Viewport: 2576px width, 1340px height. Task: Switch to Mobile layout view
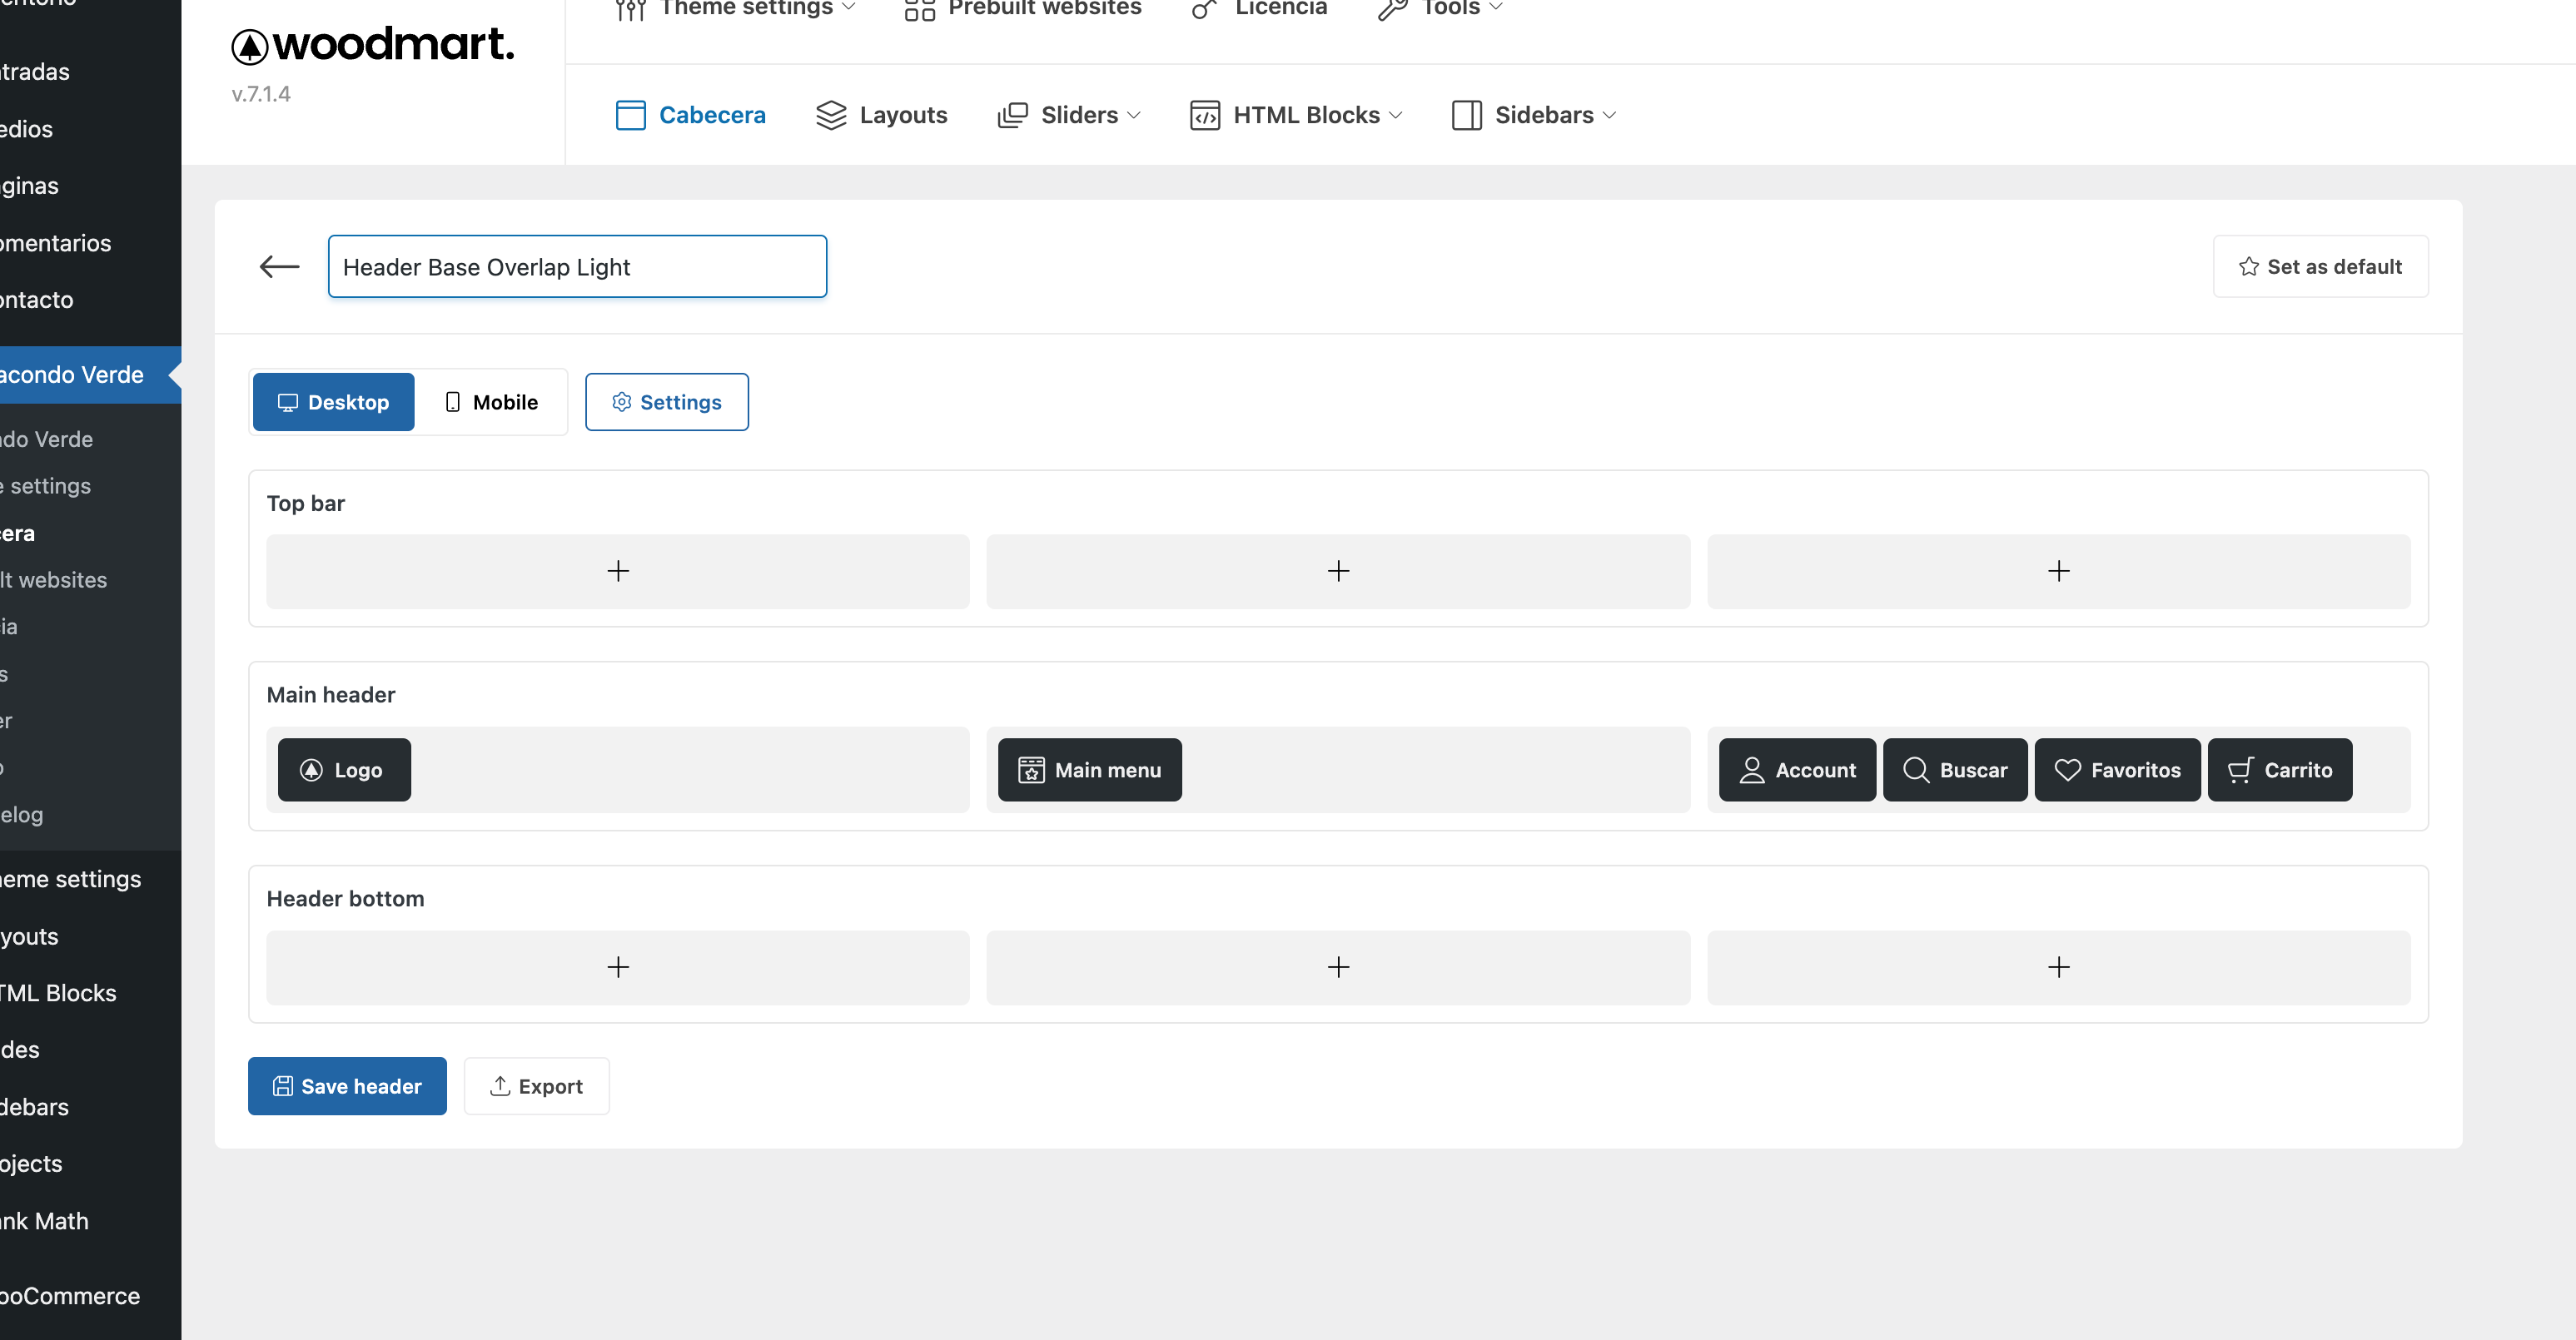coord(491,402)
